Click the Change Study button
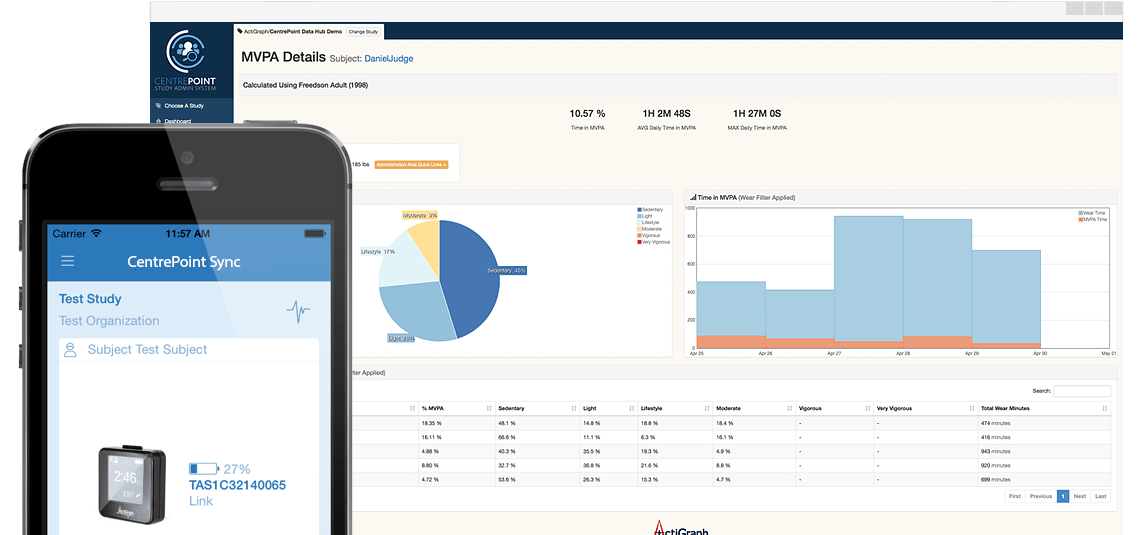The height and width of the screenshot is (535, 1140). tap(362, 32)
